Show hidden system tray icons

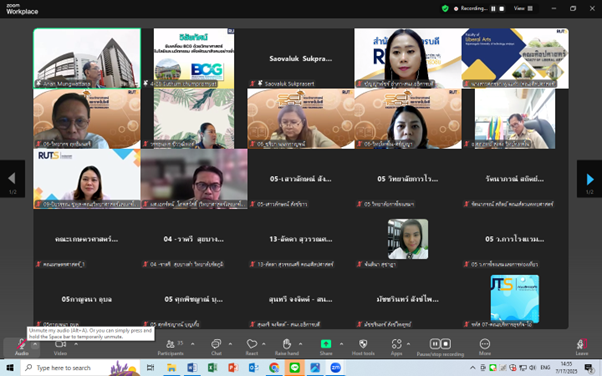[473, 368]
